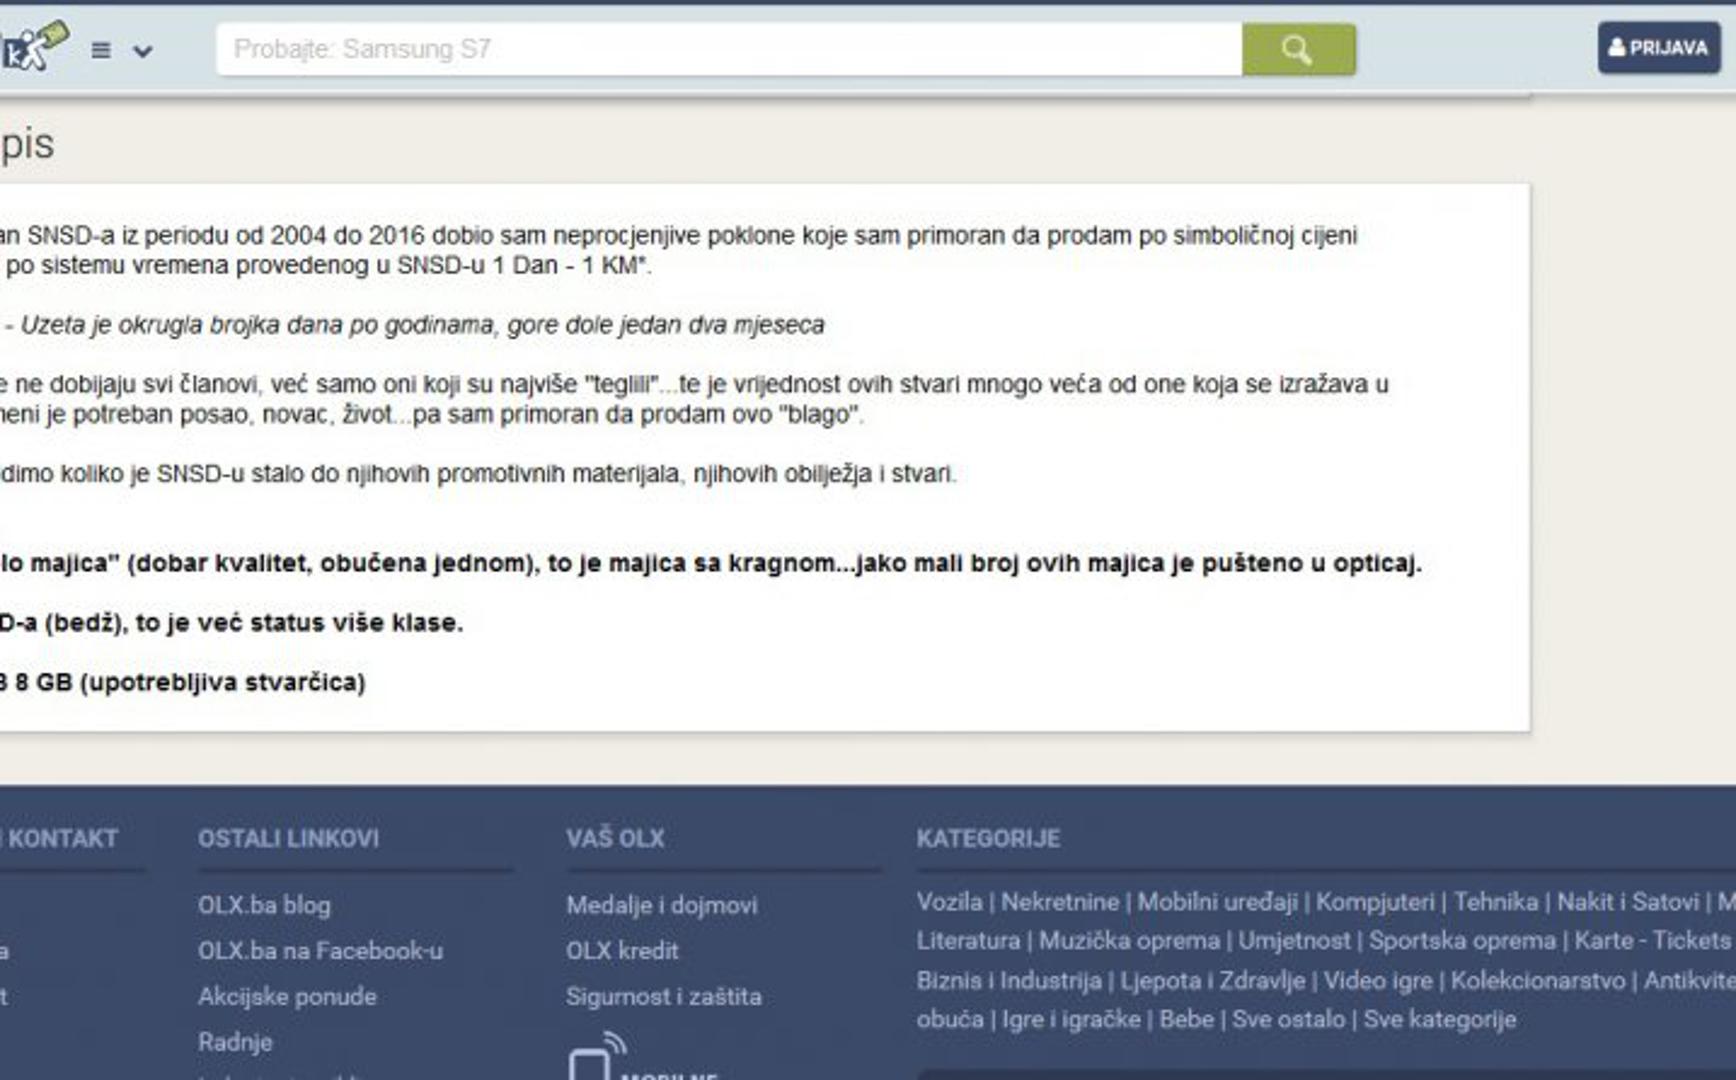This screenshot has height=1080, width=1736.
Task: Expand the chevron next to the menu icon
Action: (143, 51)
